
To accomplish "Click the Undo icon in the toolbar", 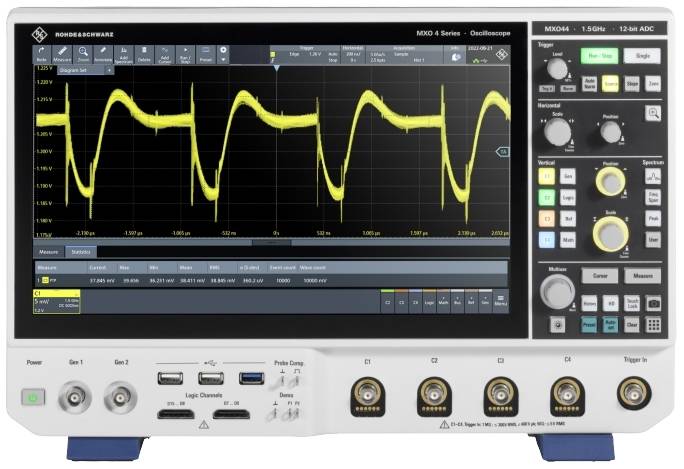I will [x=42, y=53].
